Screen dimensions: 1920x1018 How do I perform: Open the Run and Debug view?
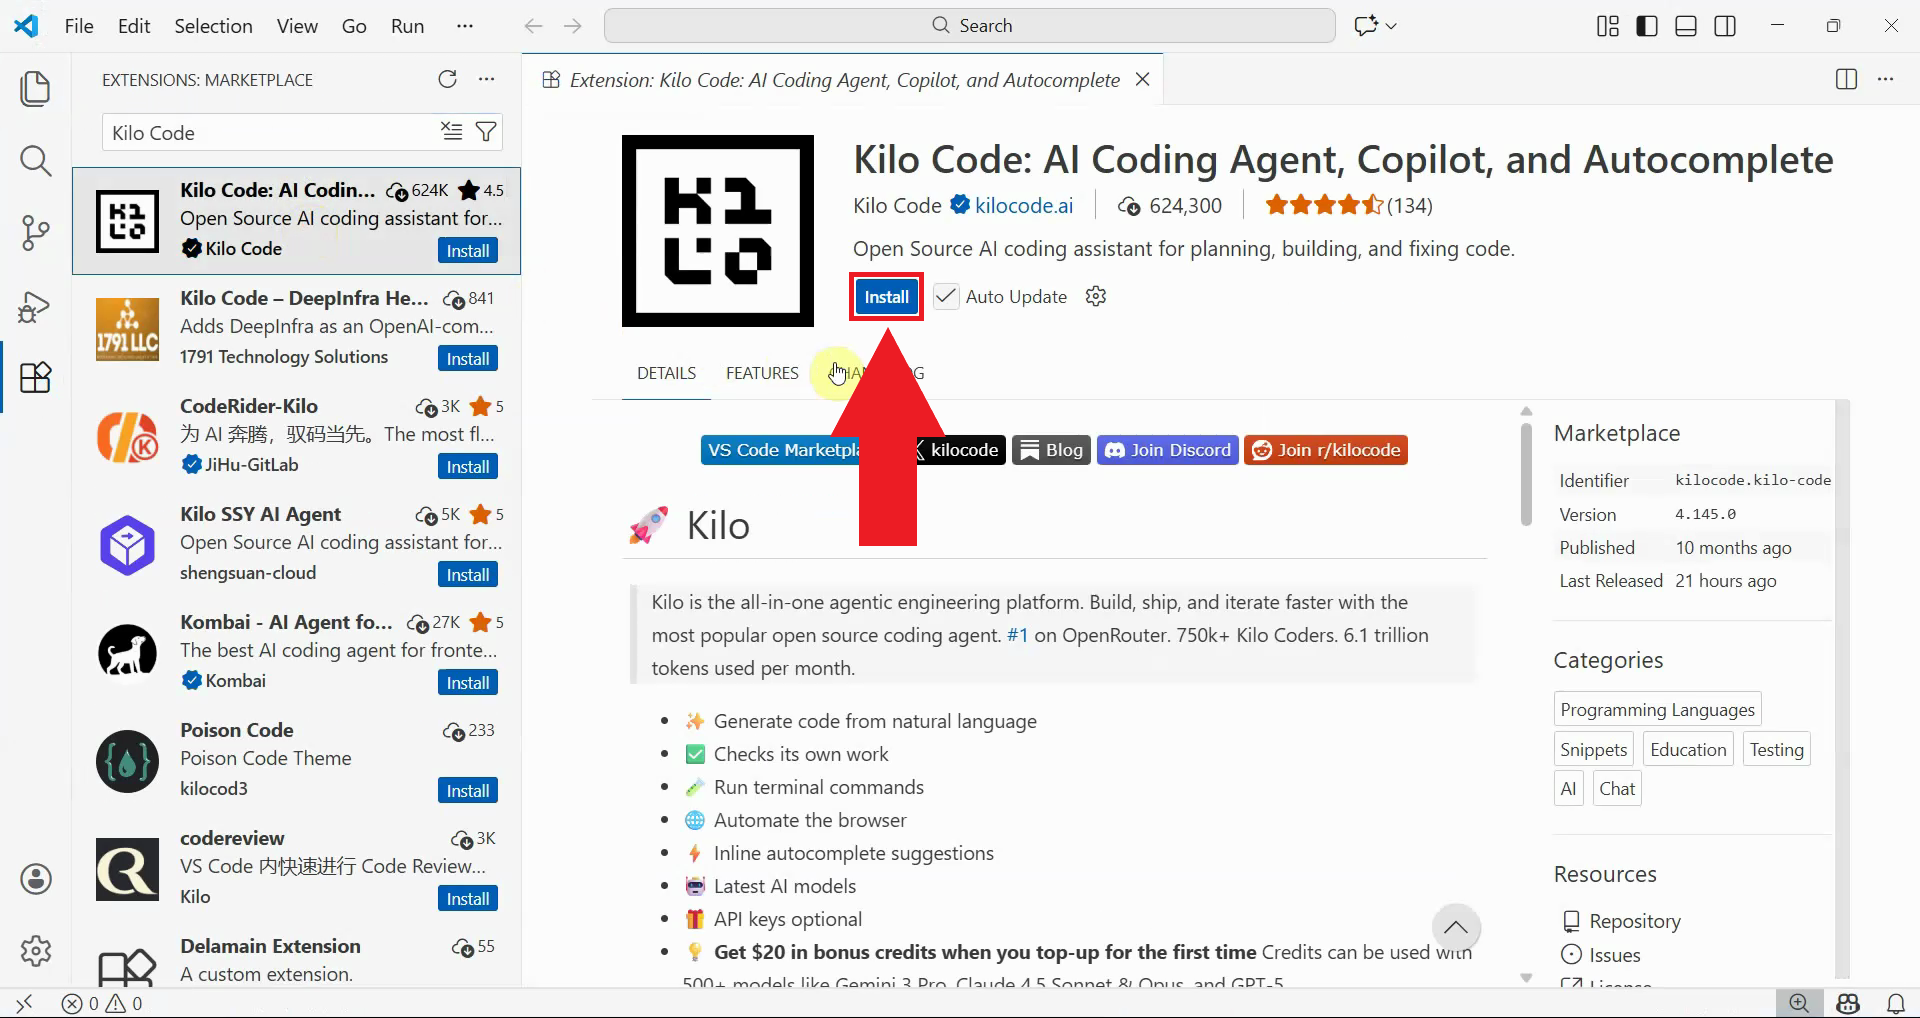[x=36, y=306]
